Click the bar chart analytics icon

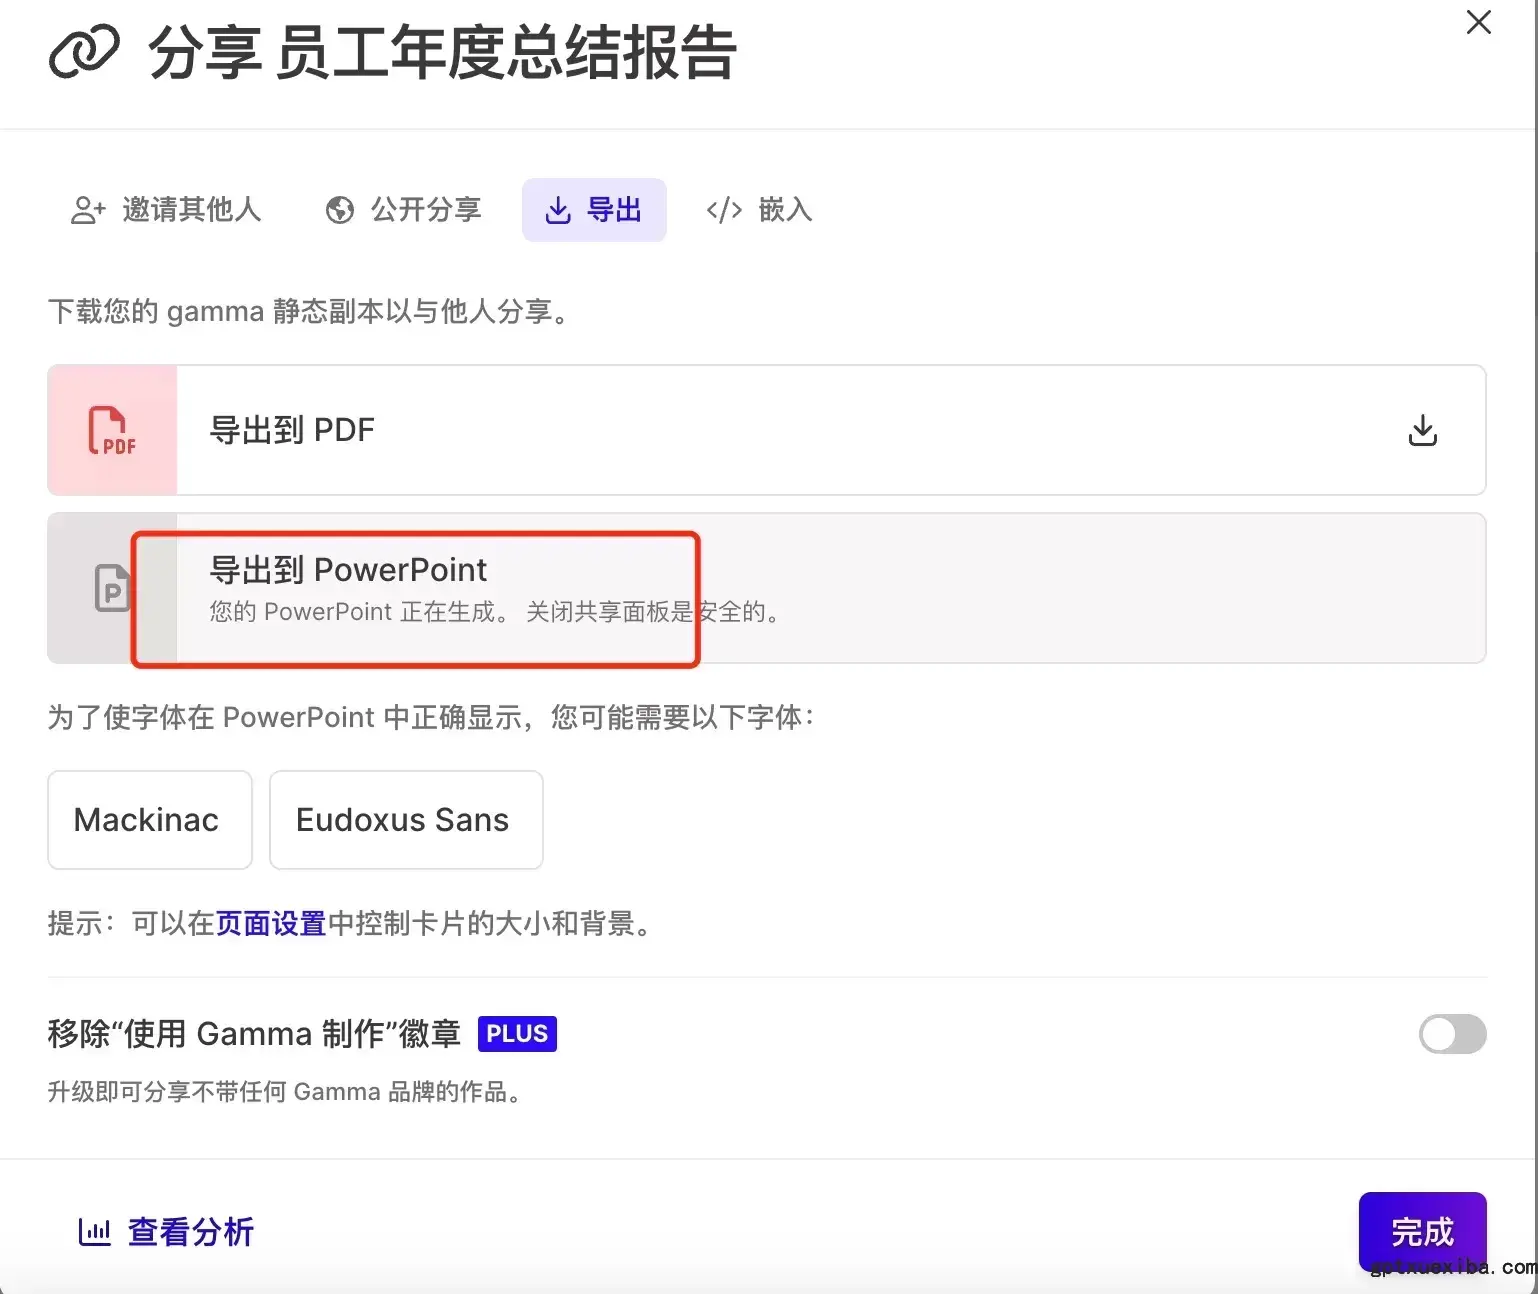(x=94, y=1232)
